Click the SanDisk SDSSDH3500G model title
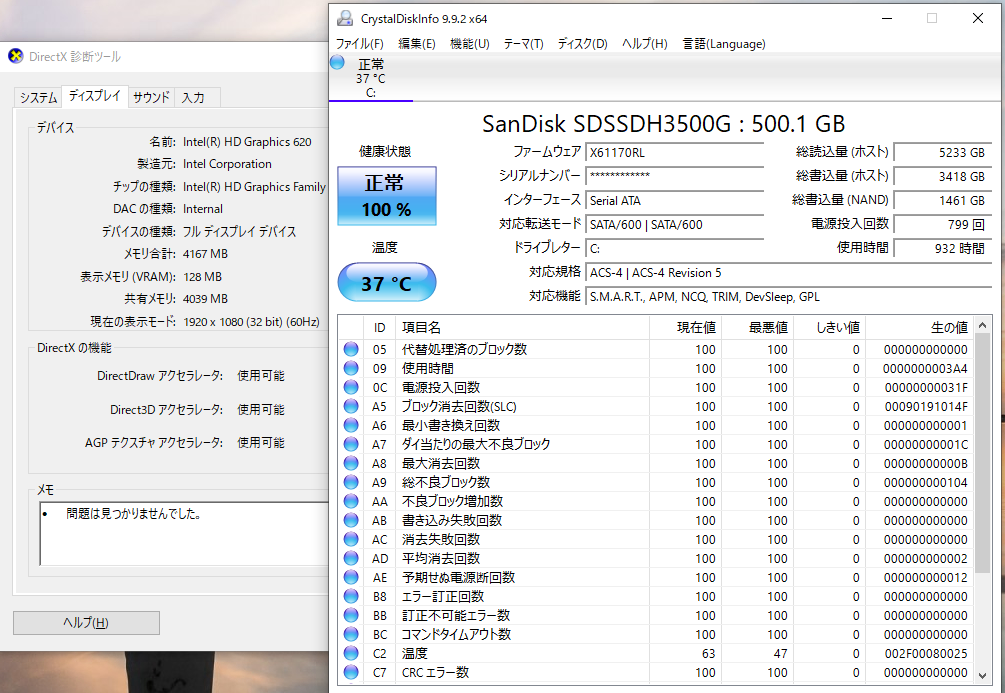 tap(663, 124)
